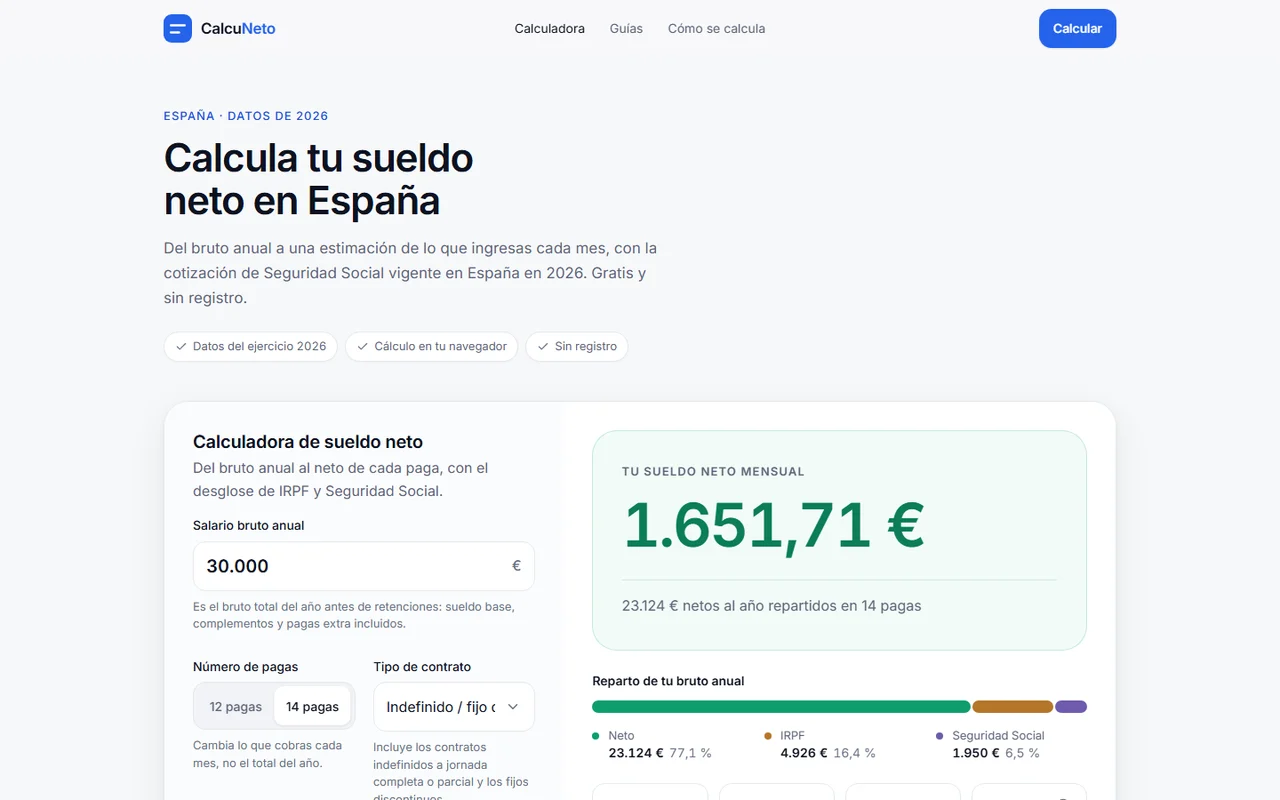The height and width of the screenshot is (800, 1280).
Task: Click the checkmark in Cálculo en tu navegador chip
Action: pyautogui.click(x=363, y=346)
